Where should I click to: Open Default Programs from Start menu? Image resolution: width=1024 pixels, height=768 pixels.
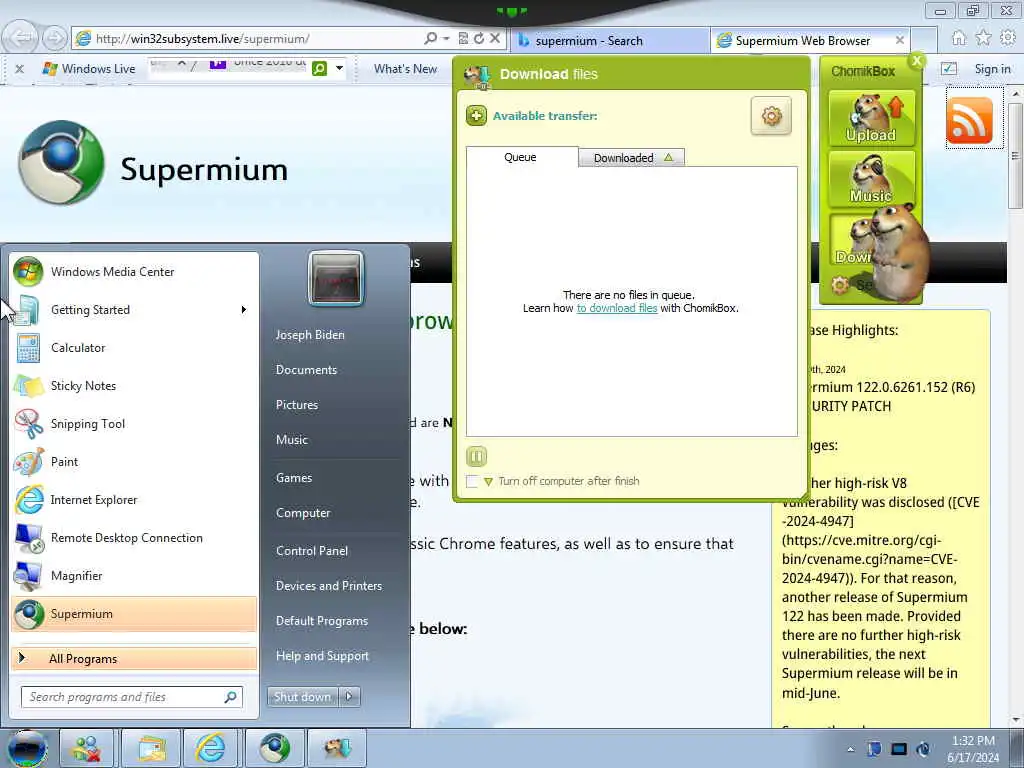tap(321, 621)
